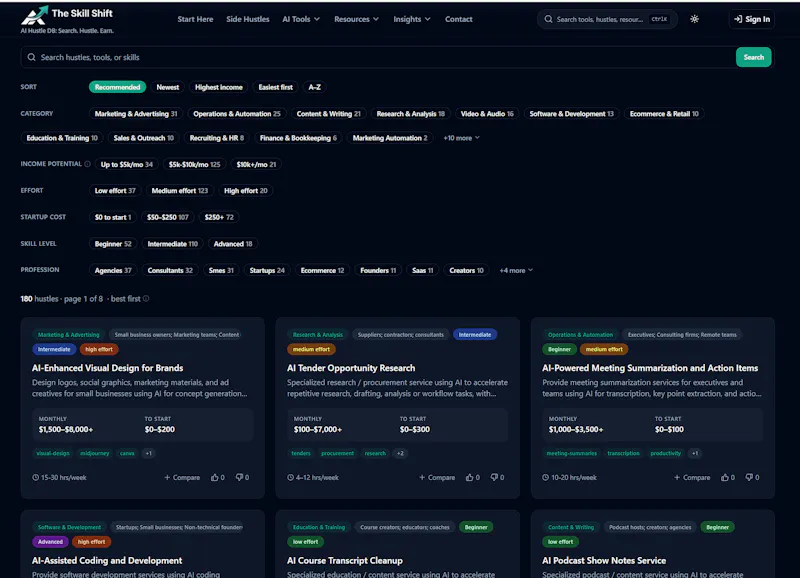Thumbs up AI Tender Opportunity Research

pyautogui.click(x=469, y=478)
